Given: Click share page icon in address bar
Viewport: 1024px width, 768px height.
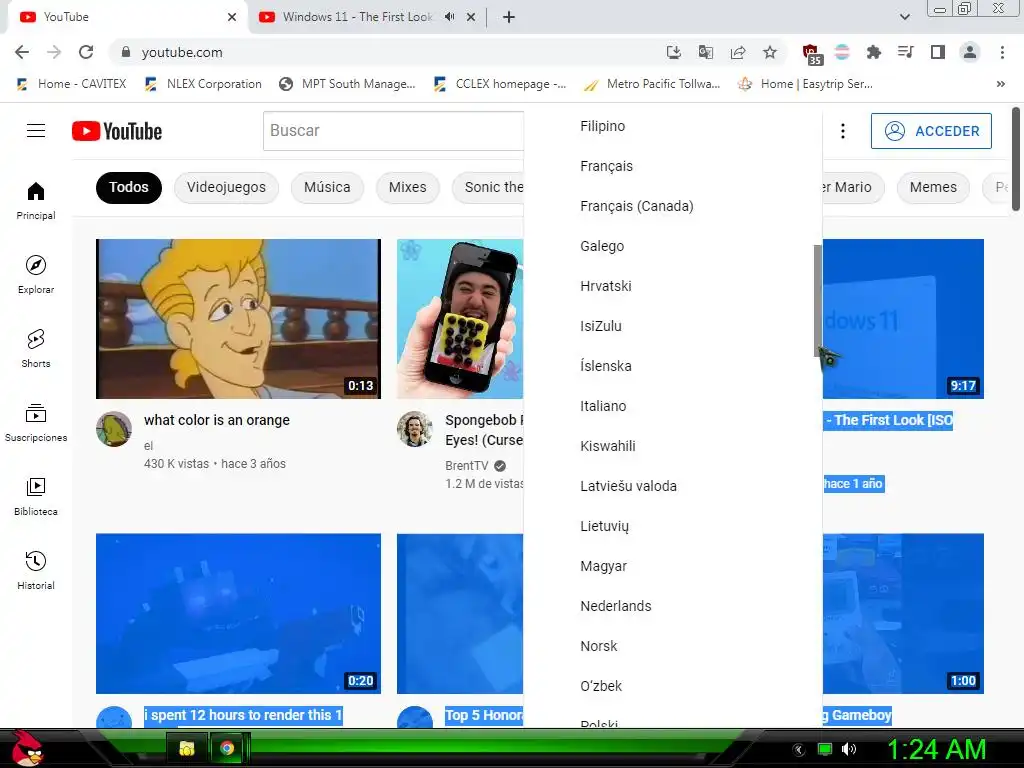Looking at the screenshot, I should pos(738,52).
